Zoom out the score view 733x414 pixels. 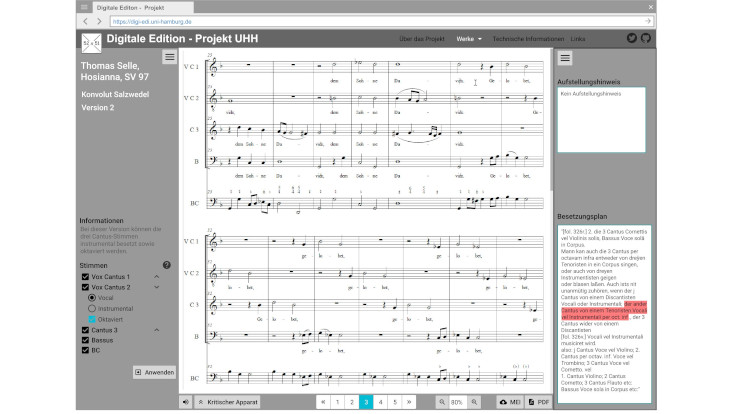coord(441,402)
